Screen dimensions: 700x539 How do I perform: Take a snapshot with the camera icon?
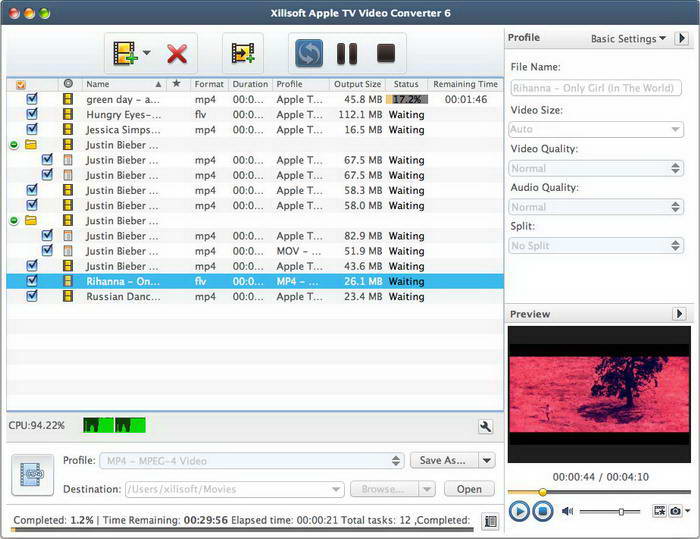677,511
